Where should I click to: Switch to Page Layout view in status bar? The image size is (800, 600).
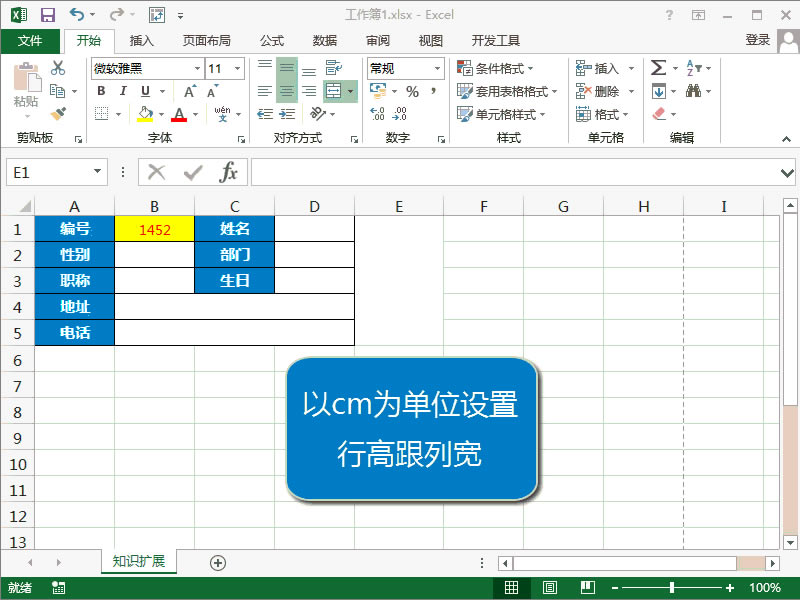549,588
